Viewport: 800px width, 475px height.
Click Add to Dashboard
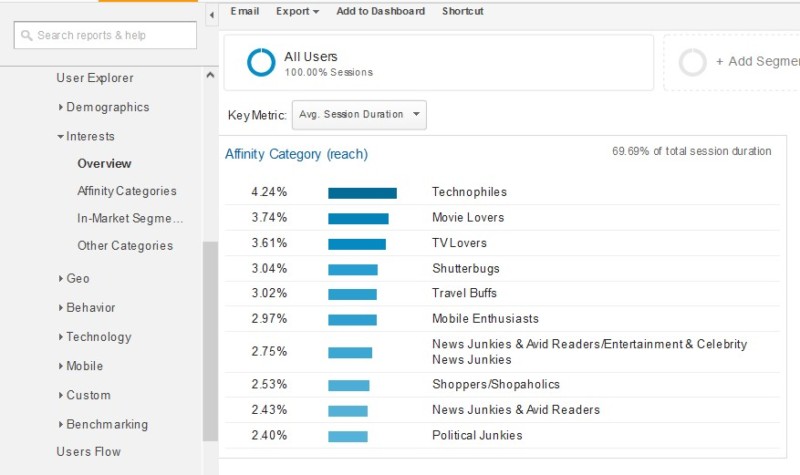point(380,11)
